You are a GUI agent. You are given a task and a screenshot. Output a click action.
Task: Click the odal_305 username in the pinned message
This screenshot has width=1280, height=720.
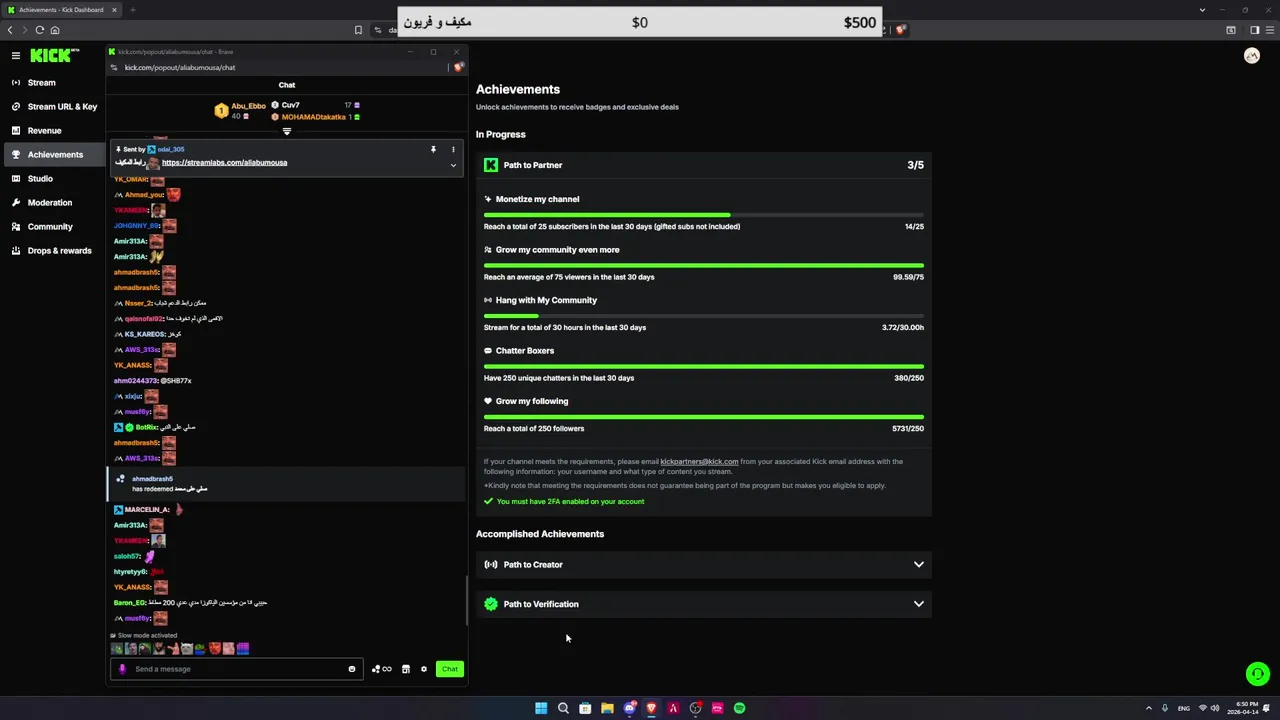(x=170, y=150)
